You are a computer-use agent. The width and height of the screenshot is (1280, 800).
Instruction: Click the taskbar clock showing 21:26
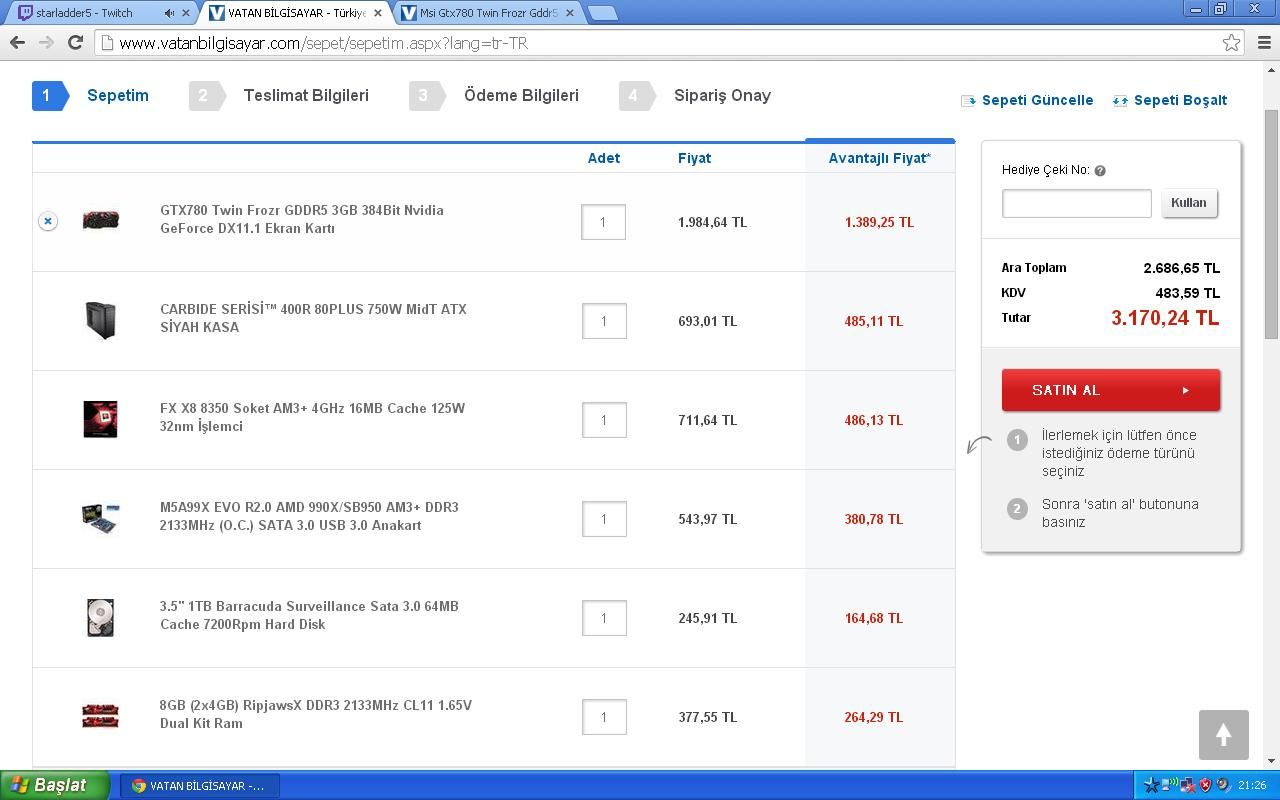pos(1252,786)
